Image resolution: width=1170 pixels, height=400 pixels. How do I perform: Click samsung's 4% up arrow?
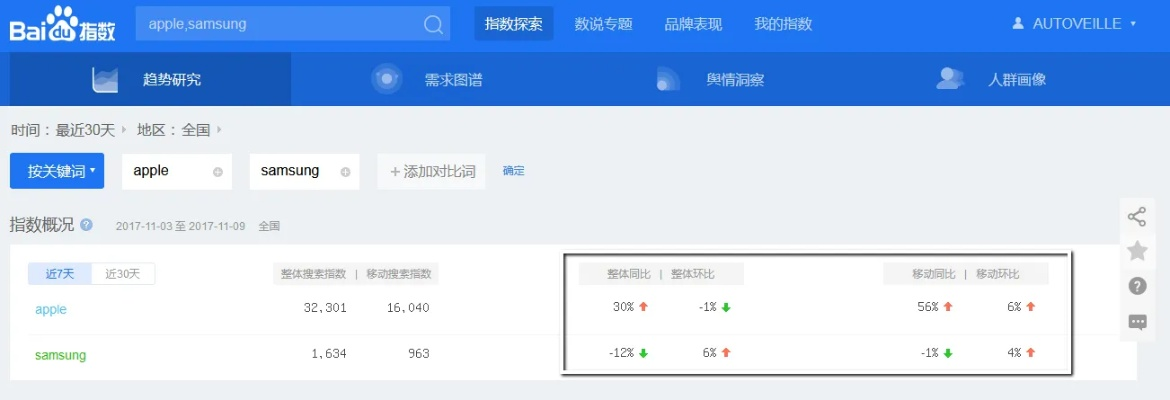[1030, 353]
